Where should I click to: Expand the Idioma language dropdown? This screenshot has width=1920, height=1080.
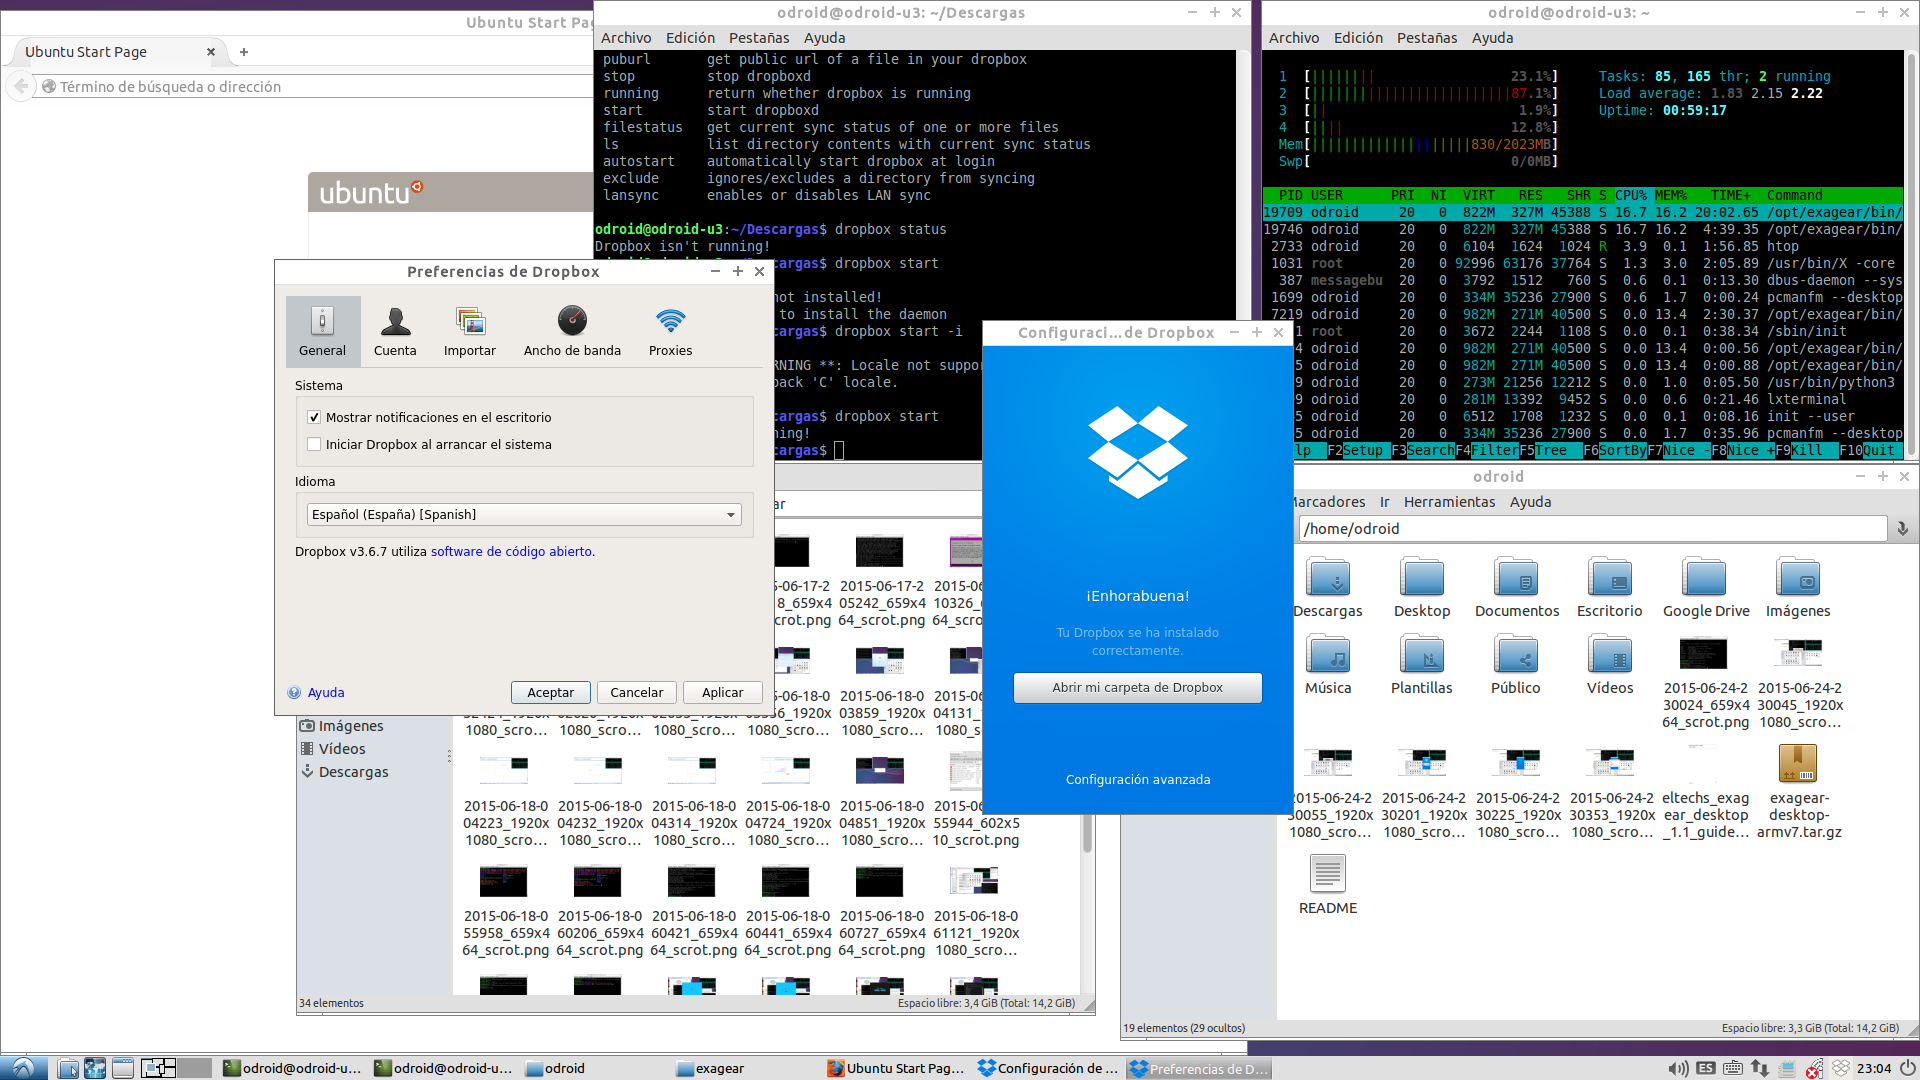click(x=524, y=514)
